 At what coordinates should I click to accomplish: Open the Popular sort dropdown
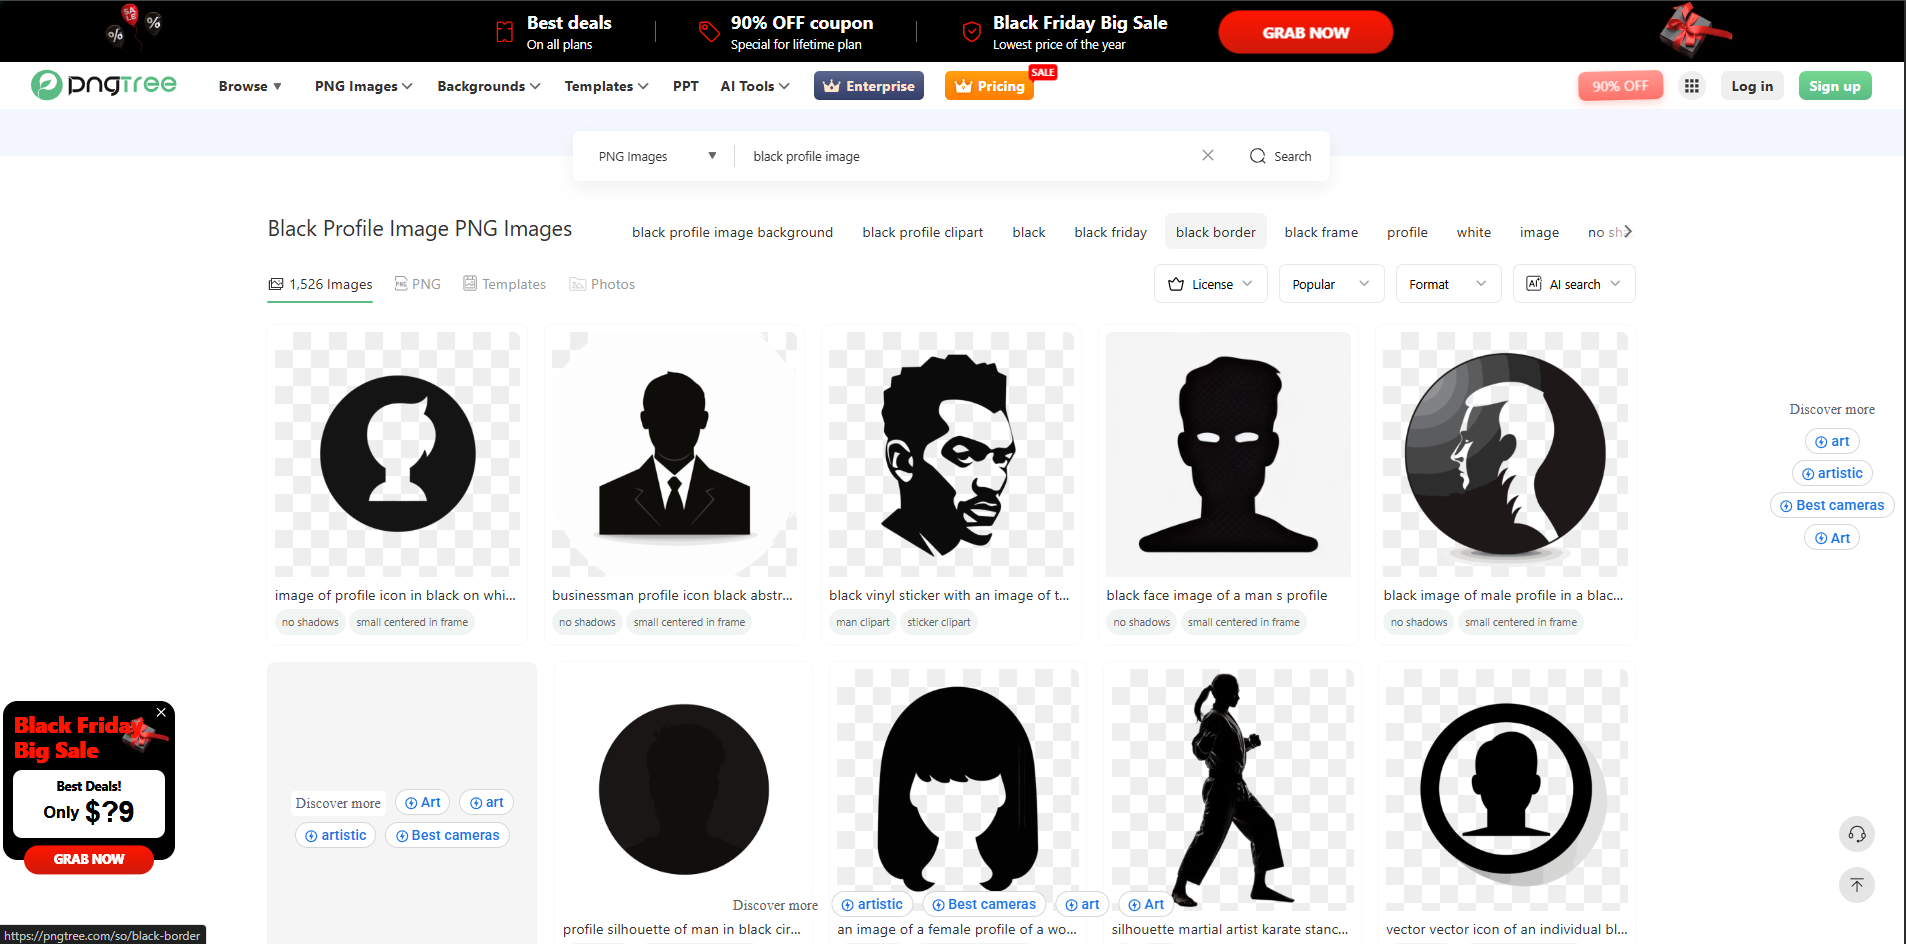pyautogui.click(x=1330, y=284)
